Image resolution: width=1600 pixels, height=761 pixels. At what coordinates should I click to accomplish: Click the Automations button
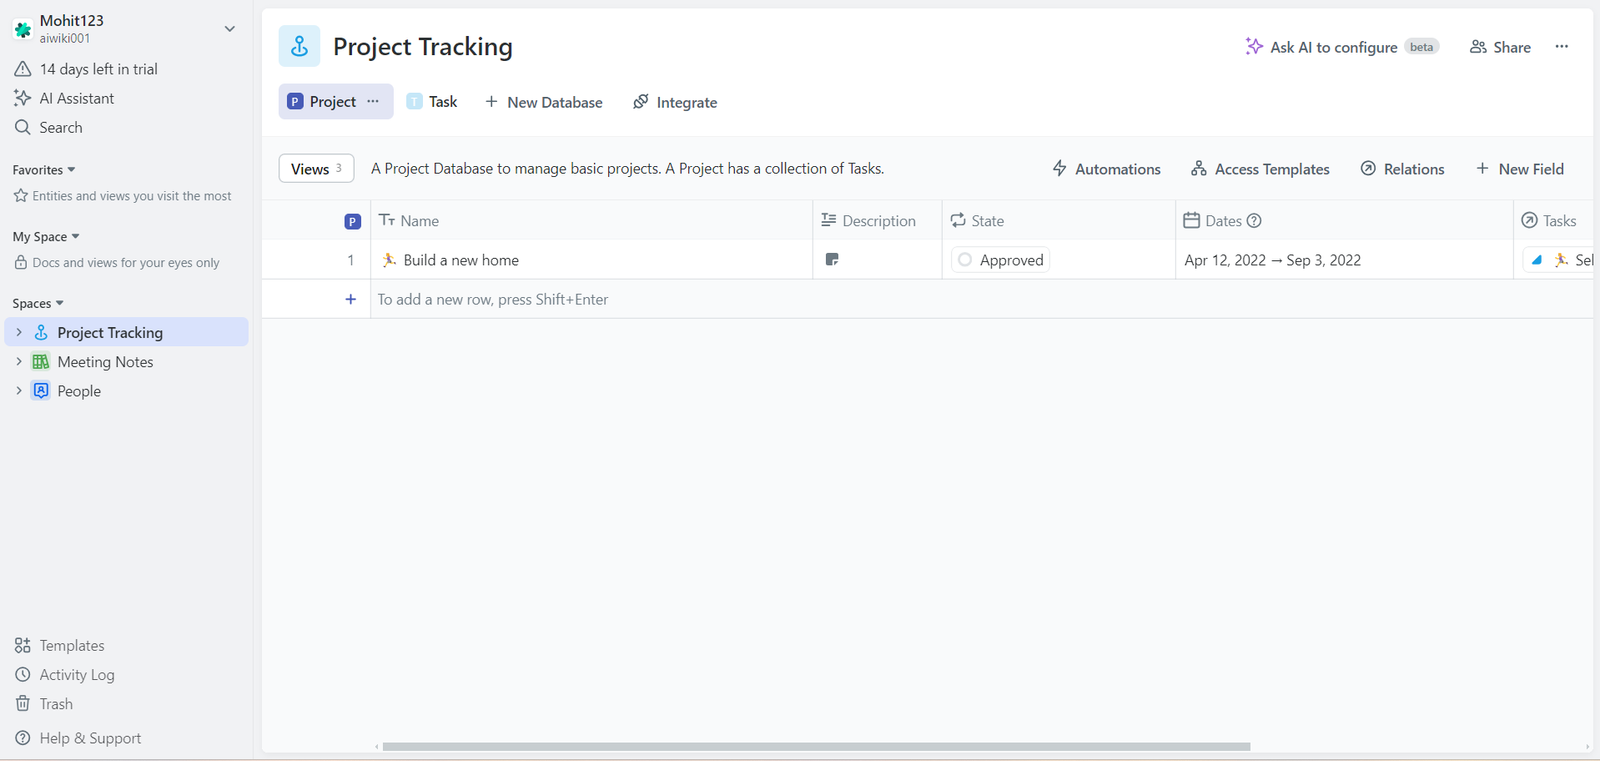[x=1106, y=169]
